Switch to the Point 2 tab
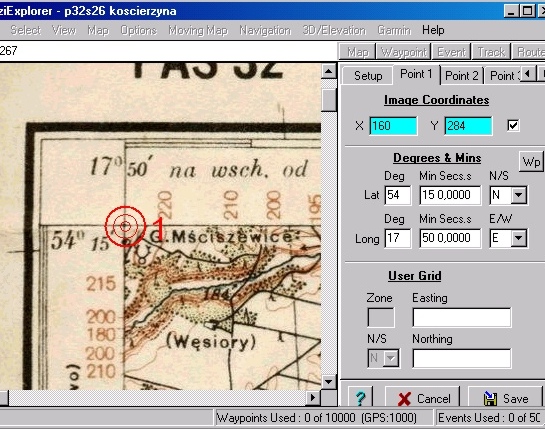 tap(462, 75)
